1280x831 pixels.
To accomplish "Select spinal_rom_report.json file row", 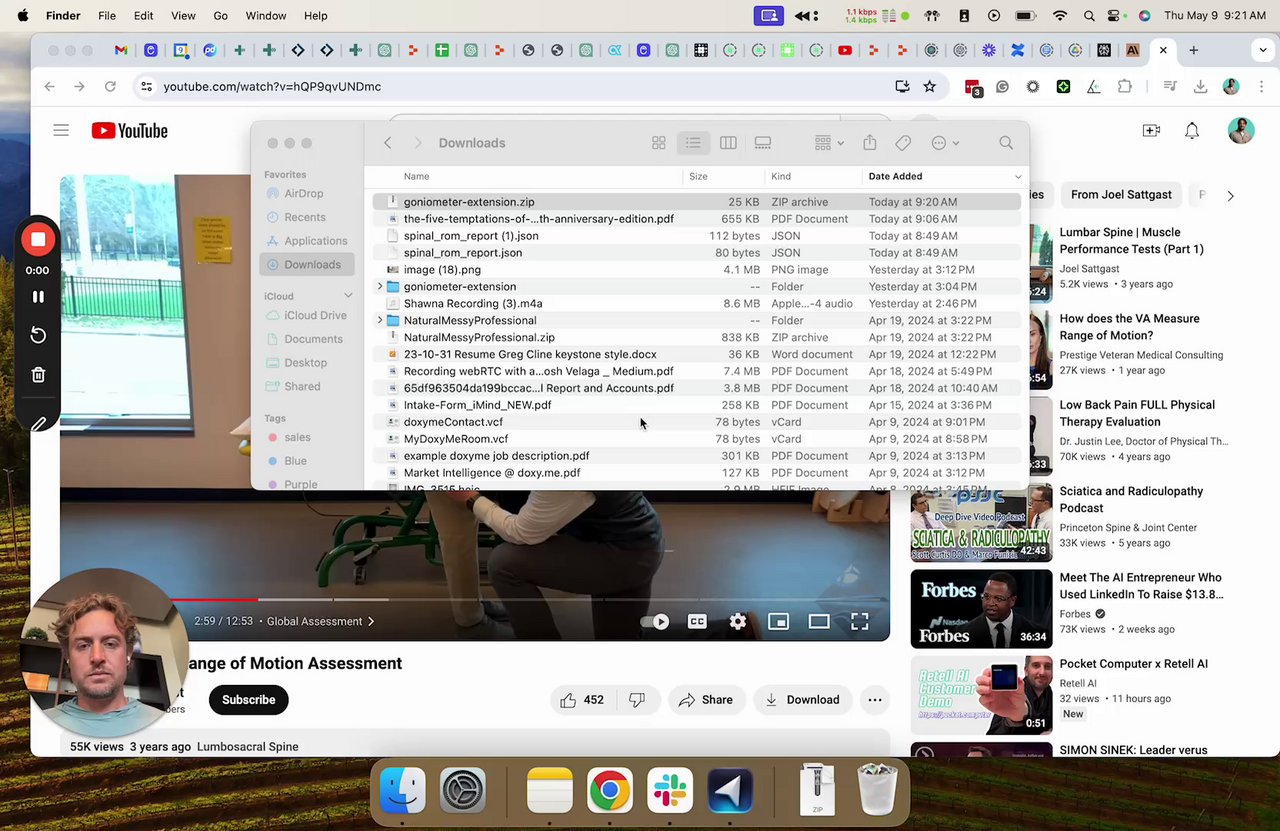I will [x=697, y=253].
